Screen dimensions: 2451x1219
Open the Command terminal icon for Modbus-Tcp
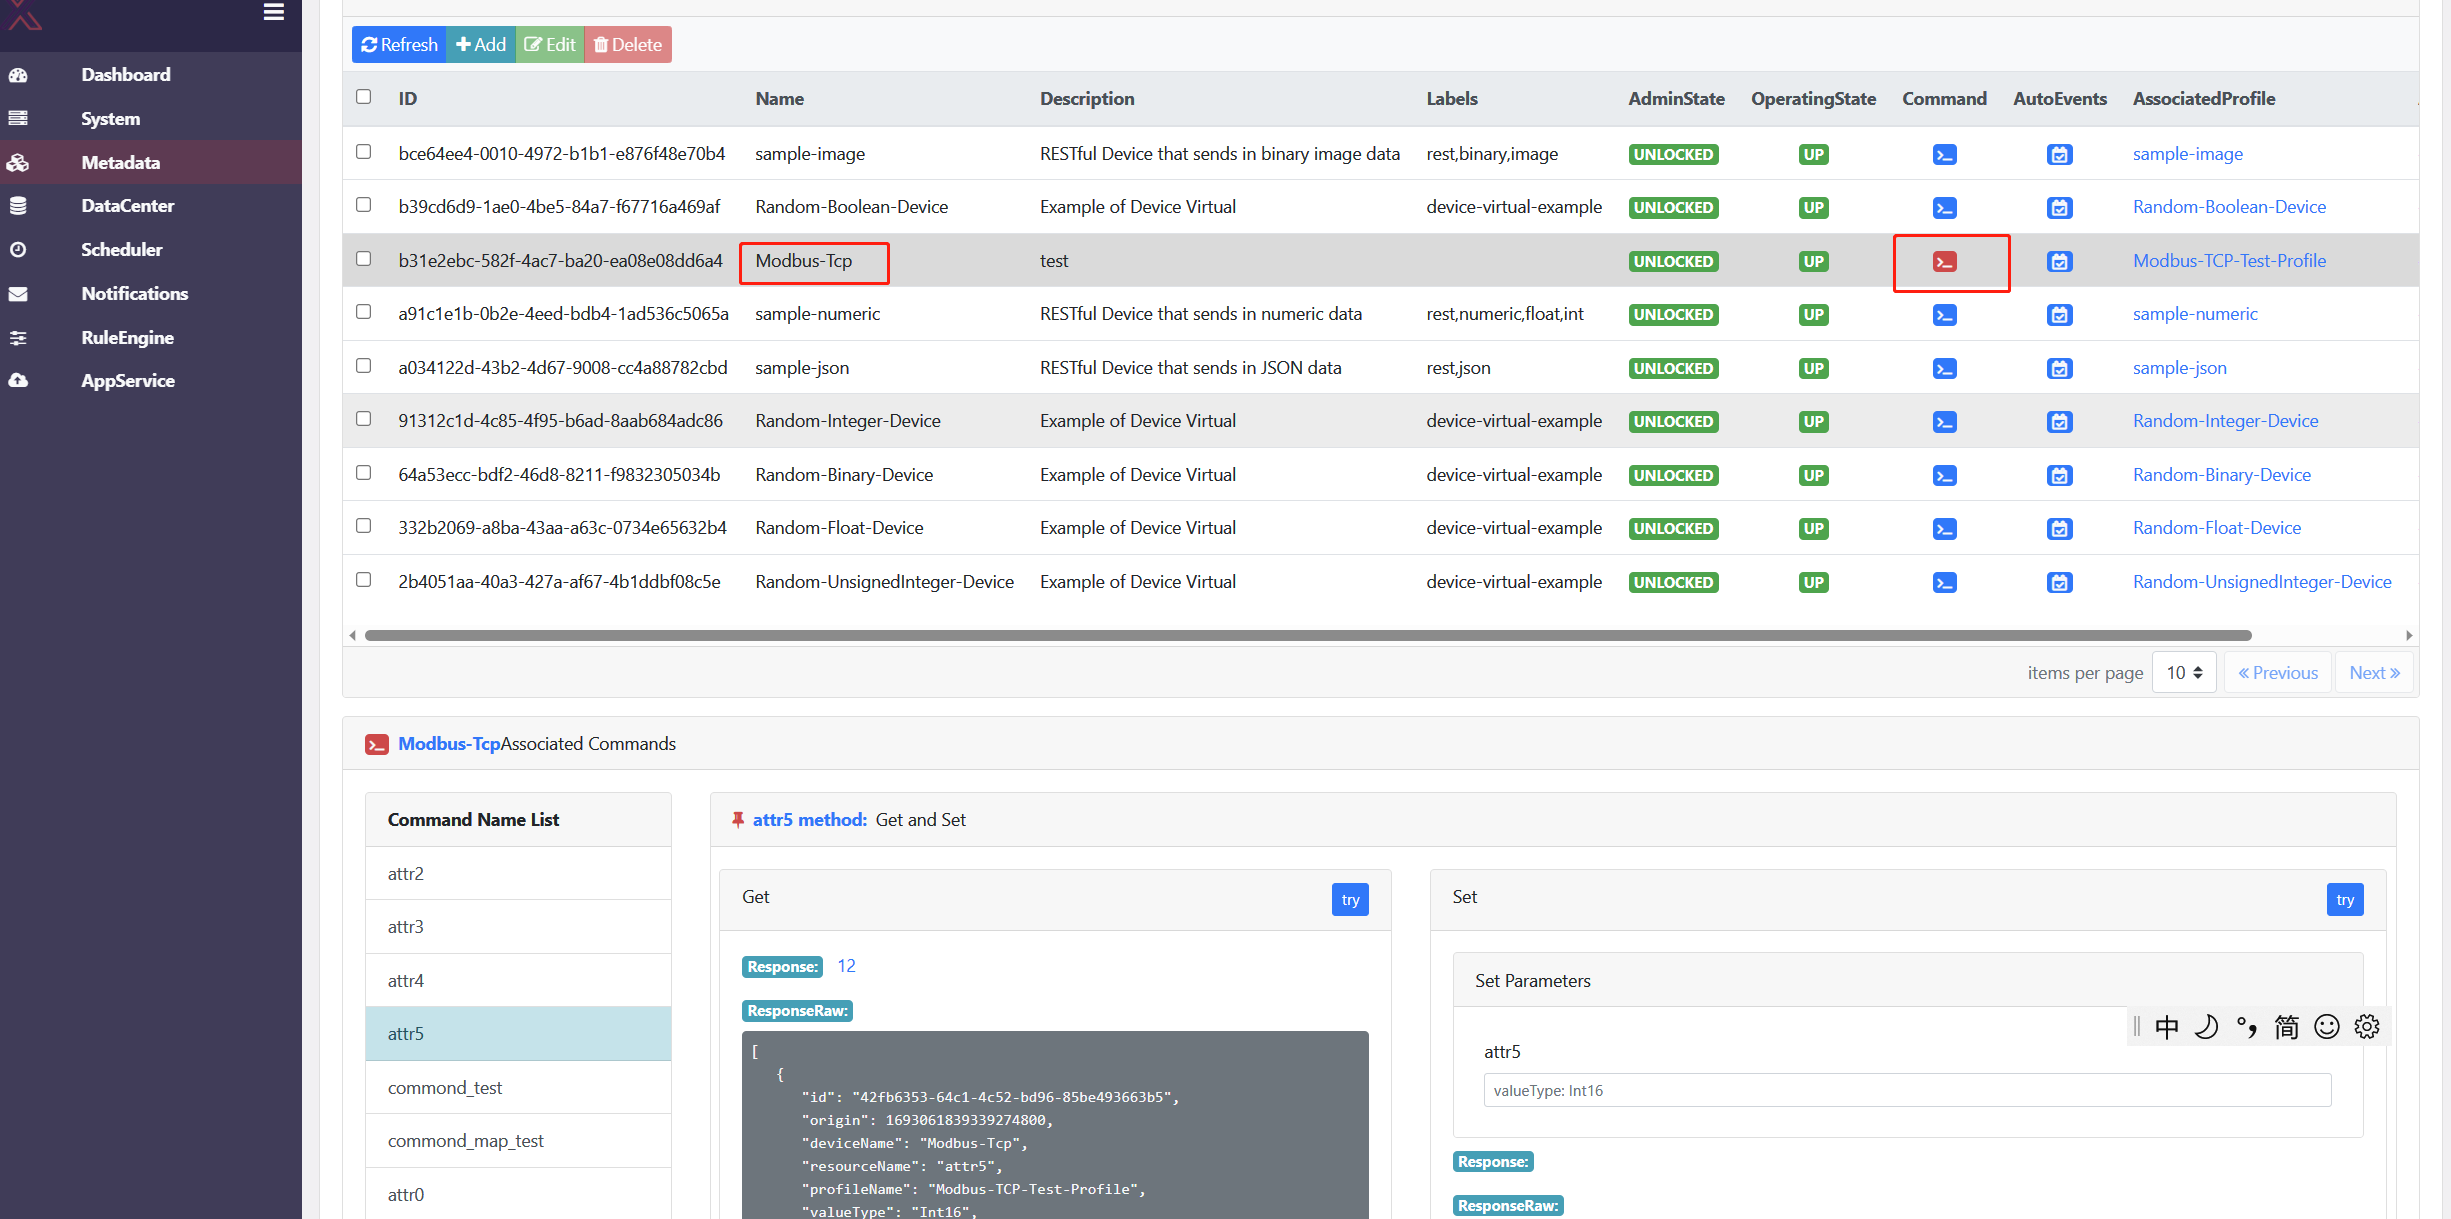1944,261
